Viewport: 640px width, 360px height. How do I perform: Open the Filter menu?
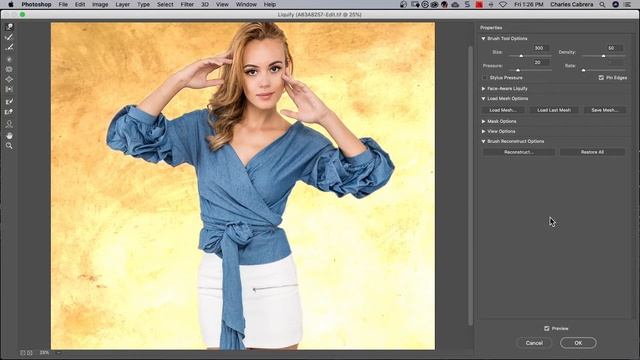(187, 4)
